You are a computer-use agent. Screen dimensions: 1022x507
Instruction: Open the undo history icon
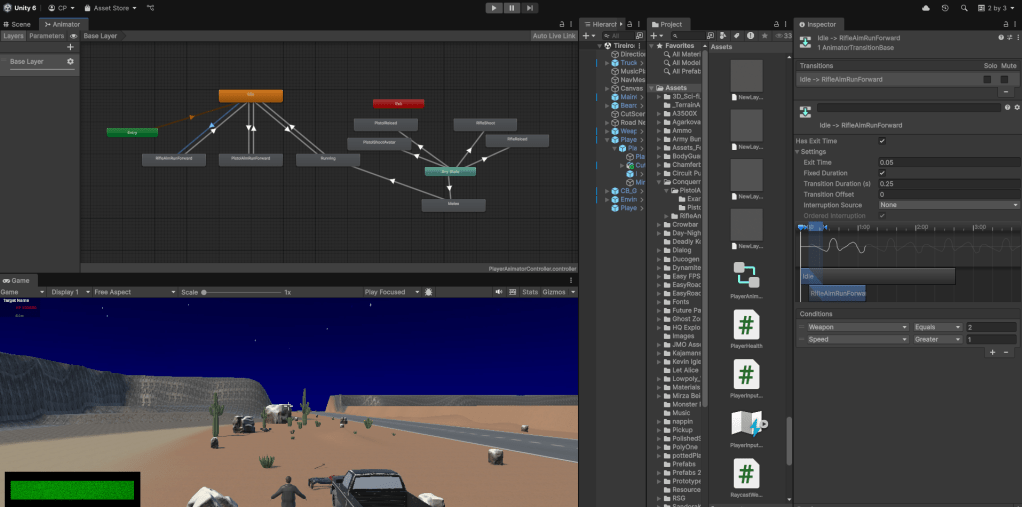(x=944, y=8)
